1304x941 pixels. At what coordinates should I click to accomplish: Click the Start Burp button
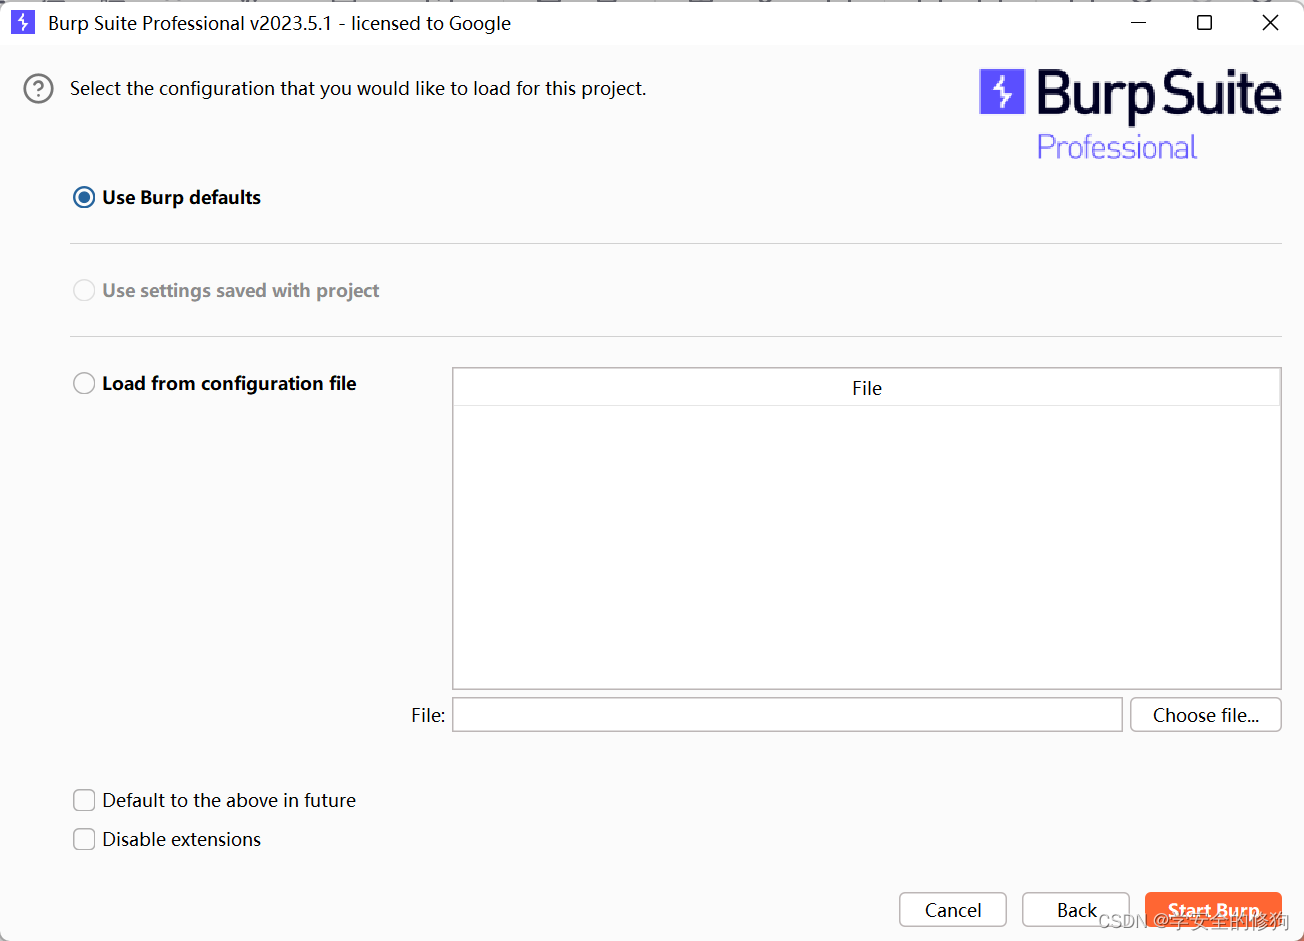(x=1213, y=910)
